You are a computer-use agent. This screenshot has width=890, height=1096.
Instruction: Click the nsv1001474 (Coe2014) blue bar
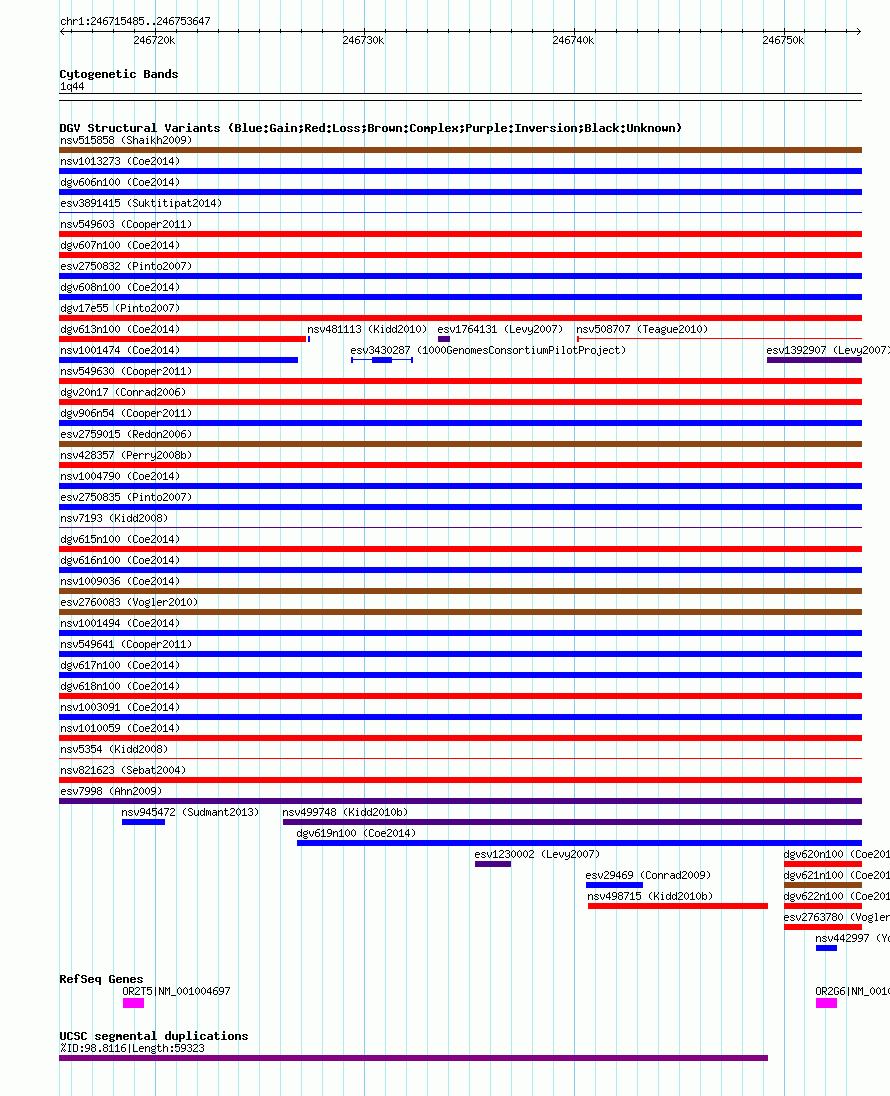coord(178,360)
